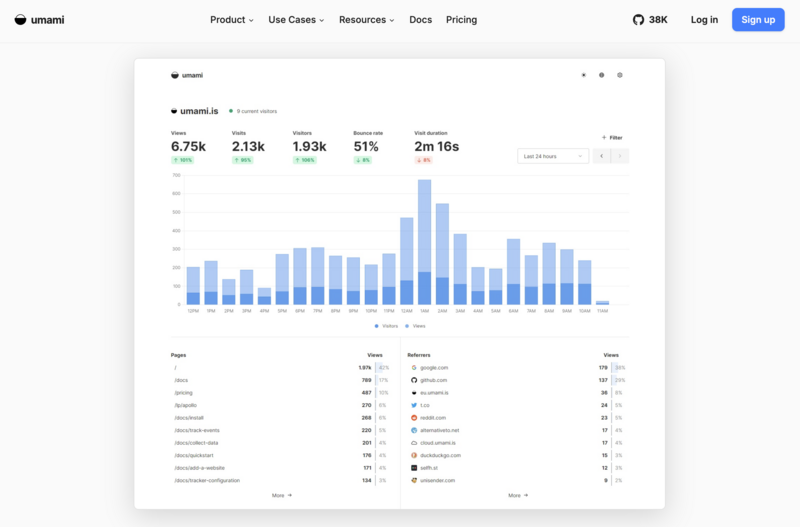Click the unisender.com referrer icon
The width and height of the screenshot is (800, 527).
pos(414,480)
